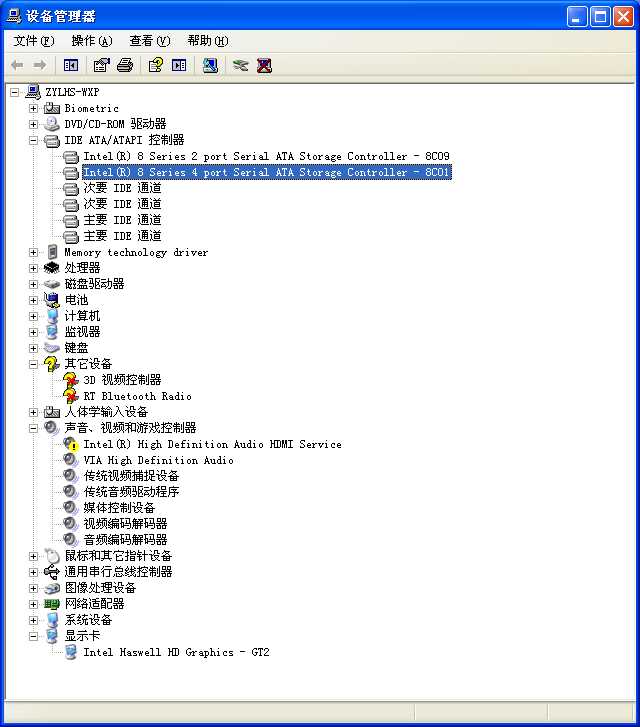Select 音频编码解码器 entry
Viewport: 640px width, 727px height.
(125, 540)
